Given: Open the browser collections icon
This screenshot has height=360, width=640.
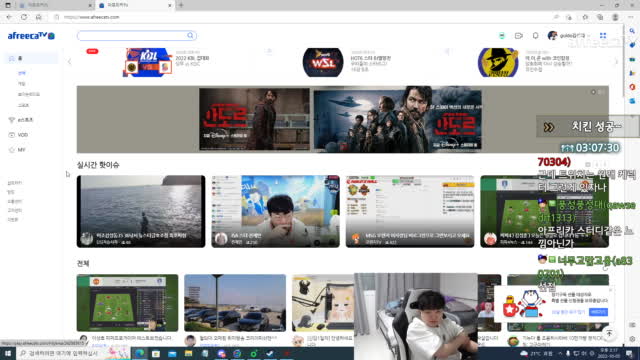Looking at the screenshot, I should click(600, 17).
